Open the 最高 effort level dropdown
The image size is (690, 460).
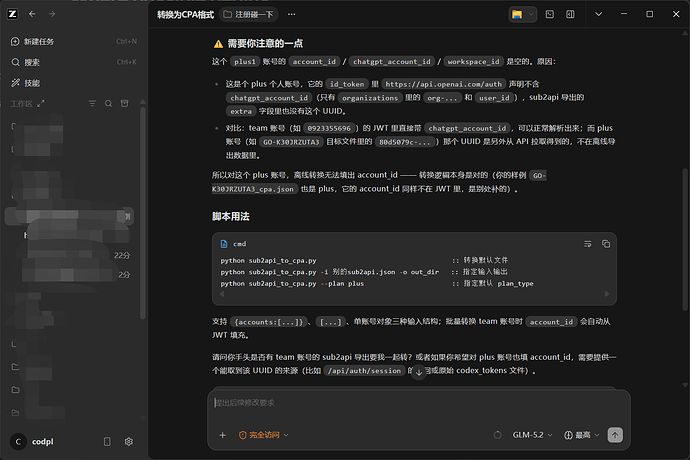click(582, 435)
